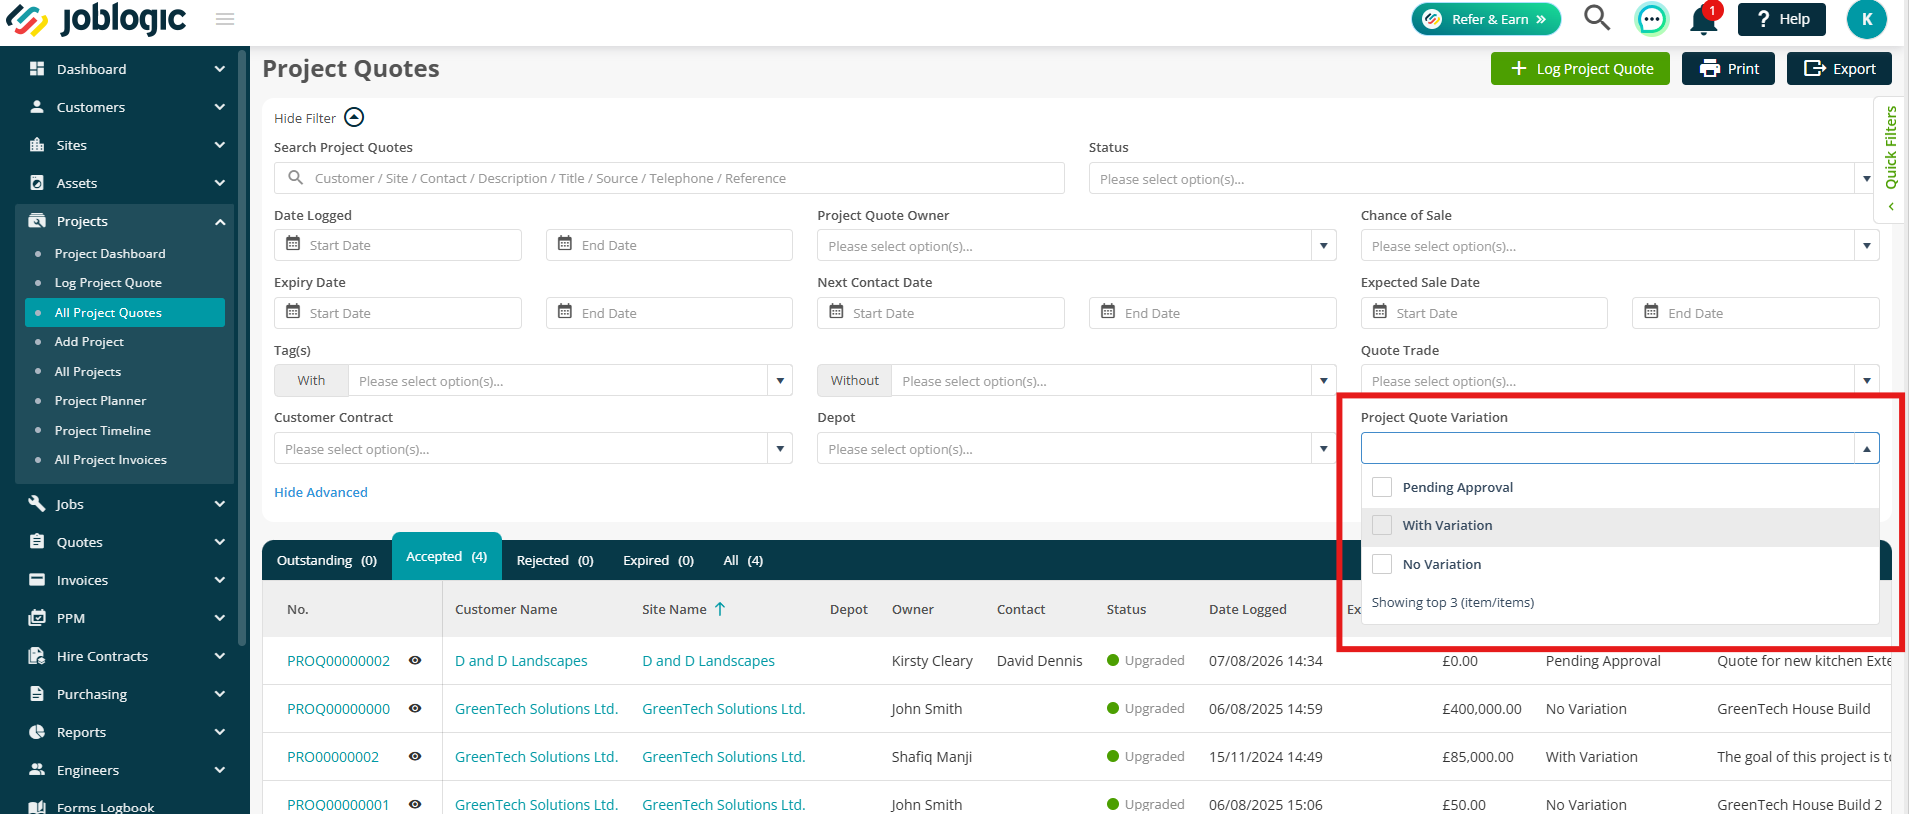
Task: Switch to the Outstanding (0) tab
Action: (327, 560)
